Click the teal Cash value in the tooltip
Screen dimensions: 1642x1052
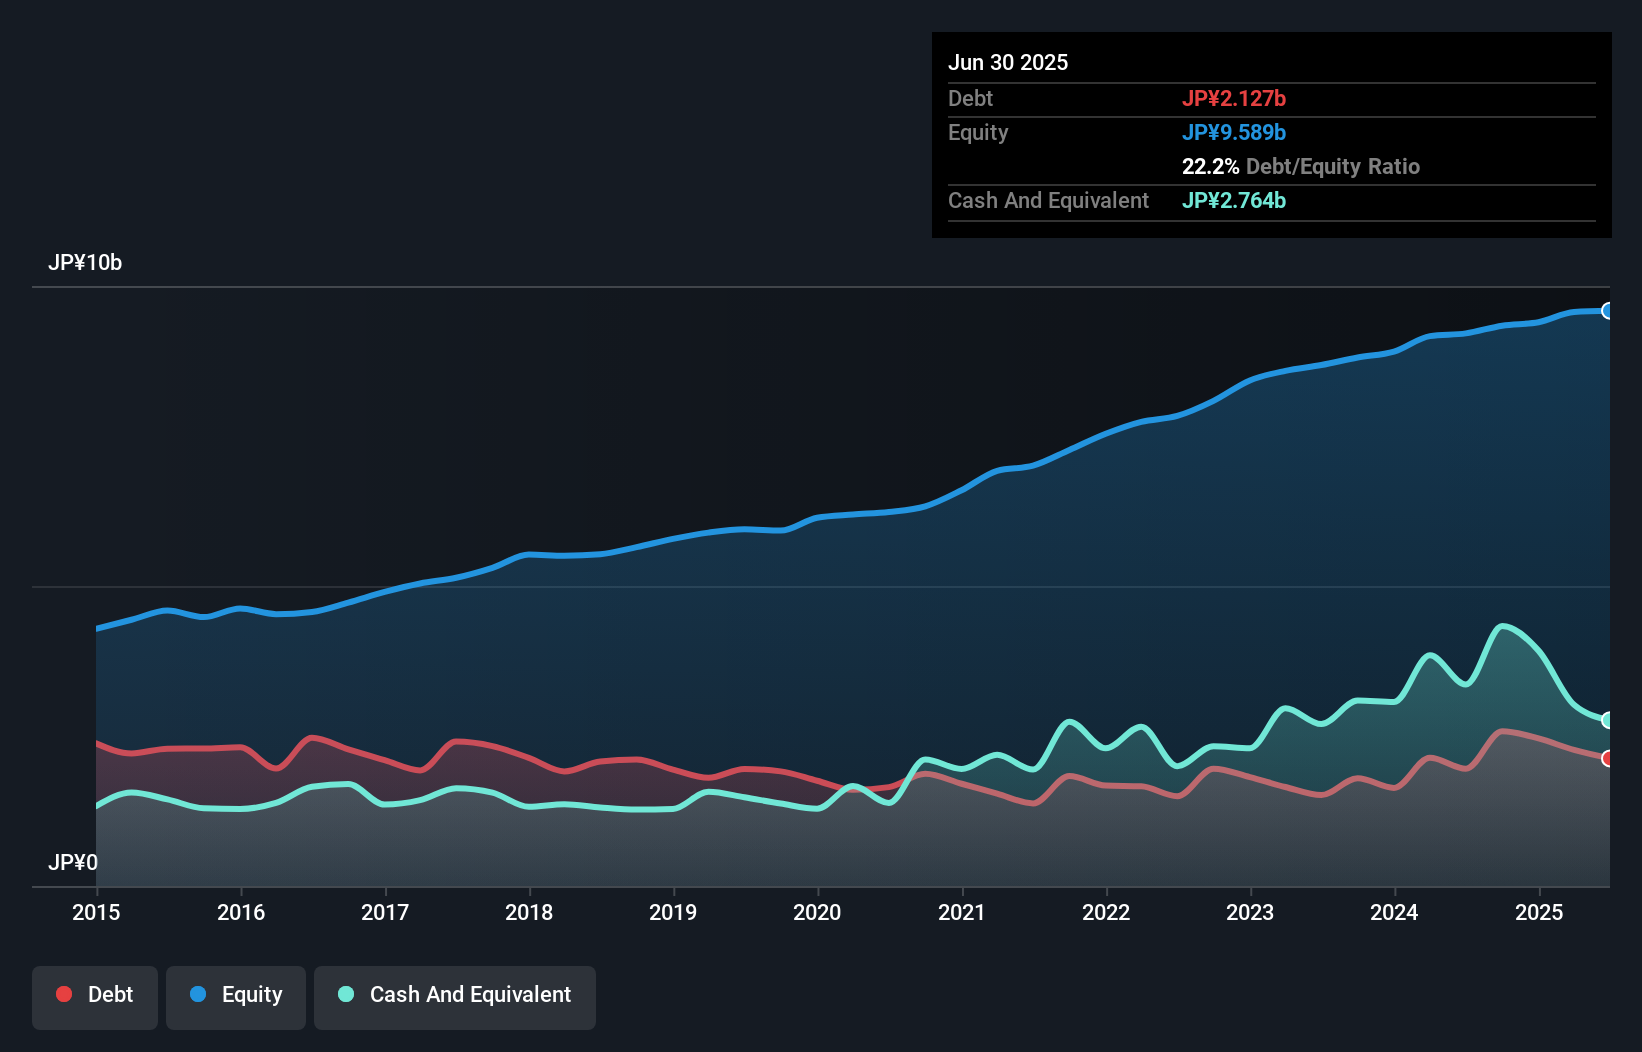[x=1234, y=200]
